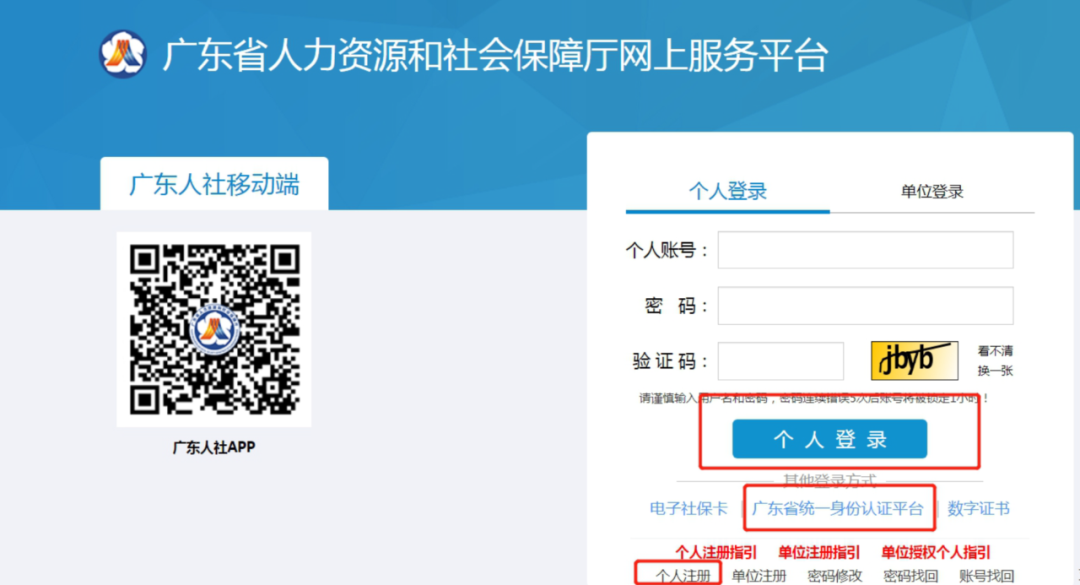Click the jbyb captcha image
The width and height of the screenshot is (1080, 585).
pos(913,360)
